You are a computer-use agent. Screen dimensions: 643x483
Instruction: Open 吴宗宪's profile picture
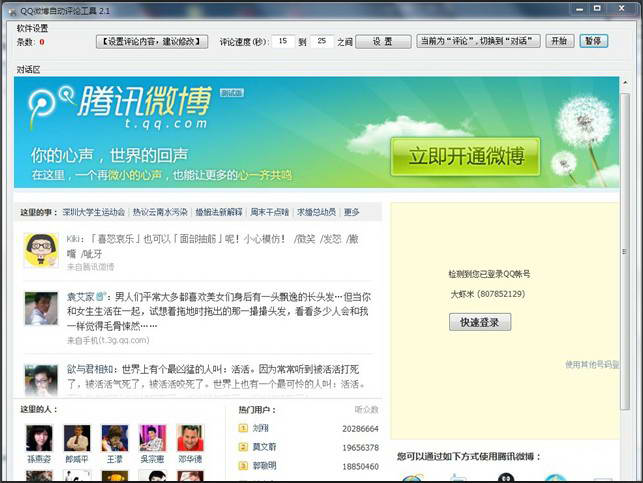(x=153, y=438)
